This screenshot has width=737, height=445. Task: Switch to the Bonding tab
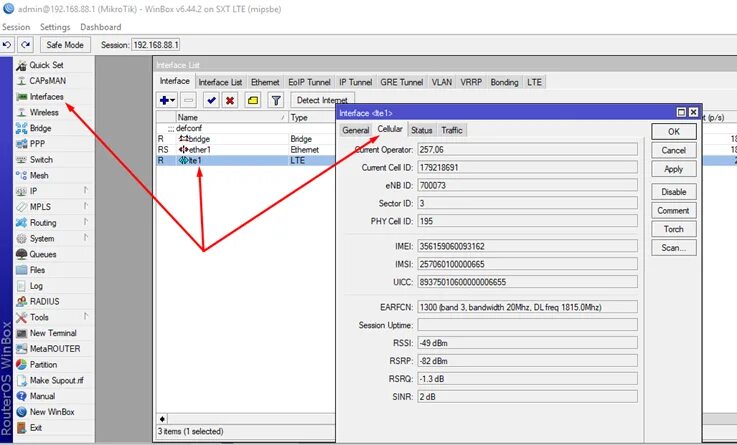[x=504, y=82]
